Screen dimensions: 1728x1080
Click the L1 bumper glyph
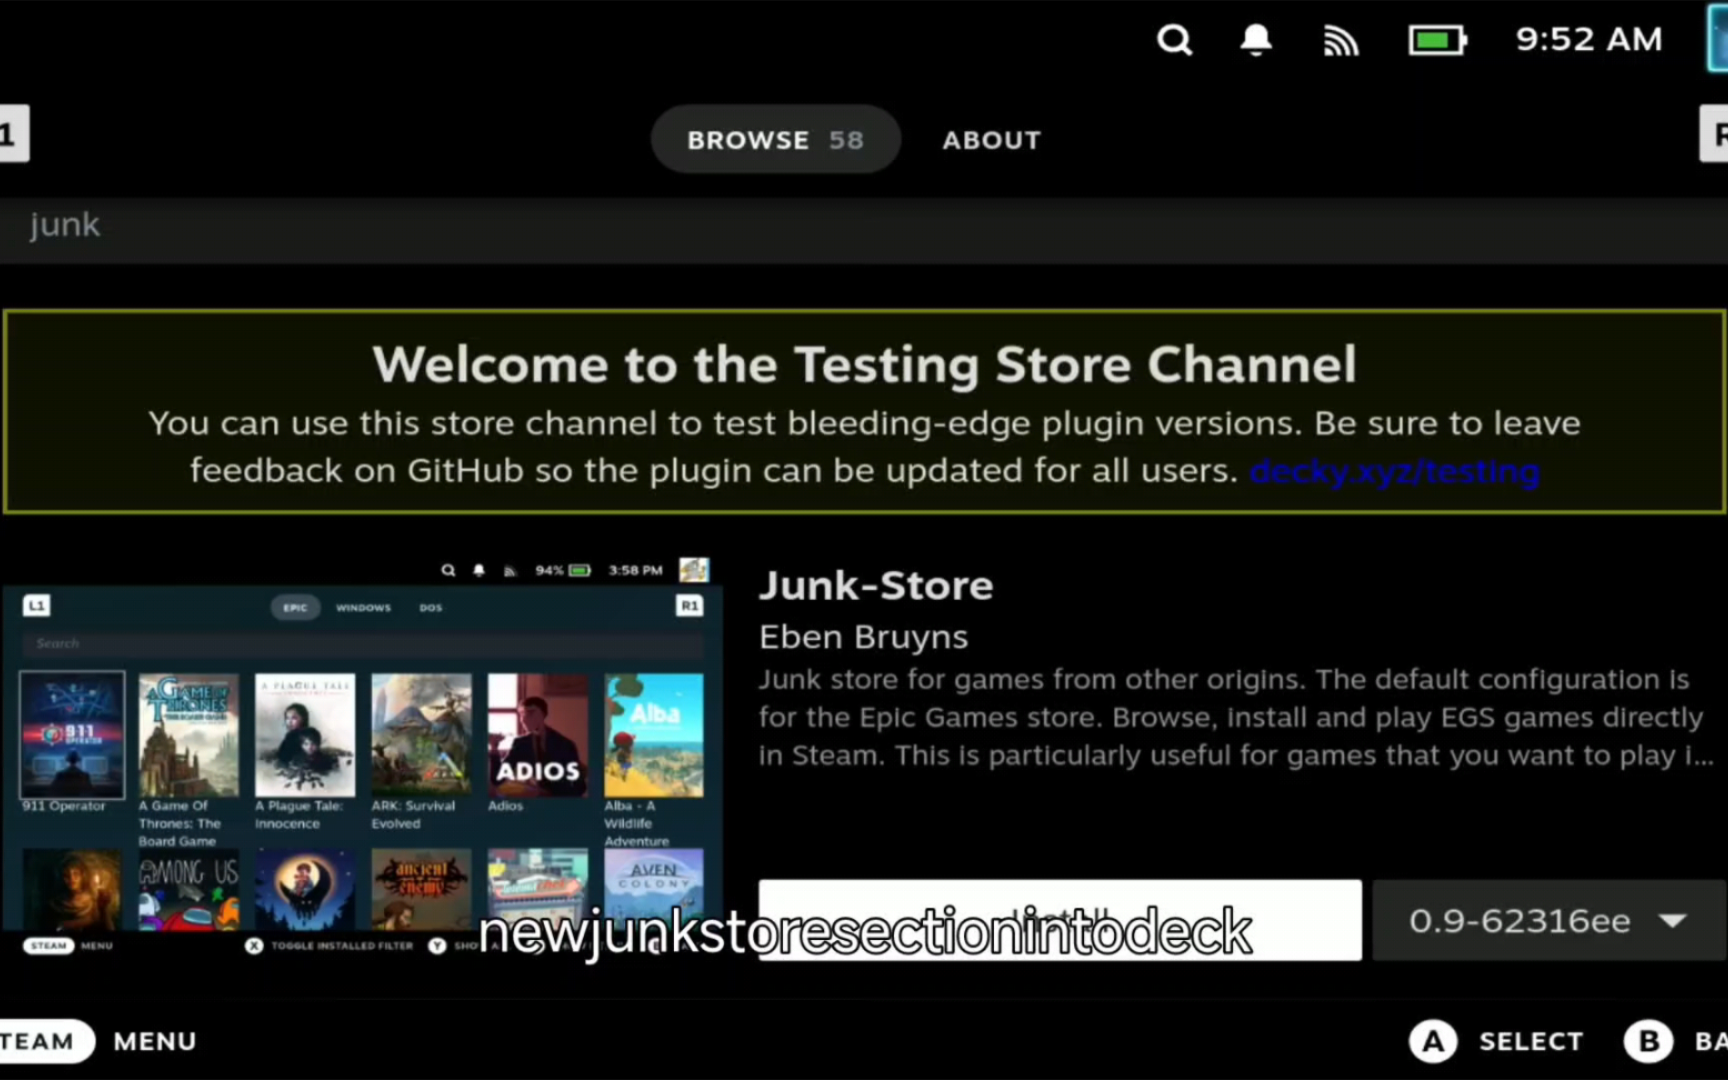13,134
